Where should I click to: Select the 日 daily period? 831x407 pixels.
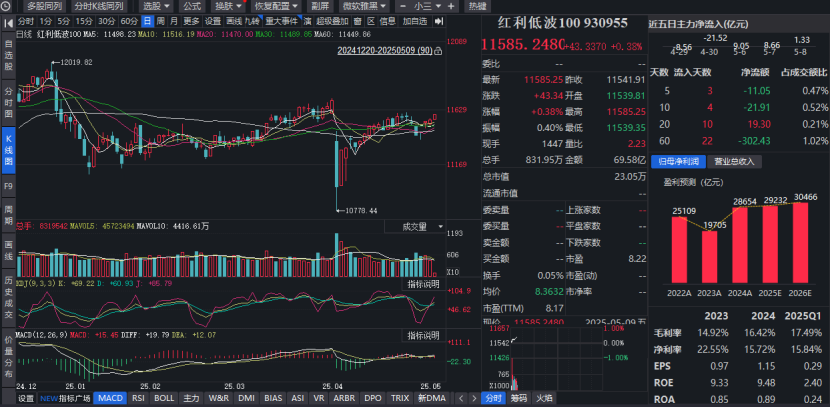147,22
